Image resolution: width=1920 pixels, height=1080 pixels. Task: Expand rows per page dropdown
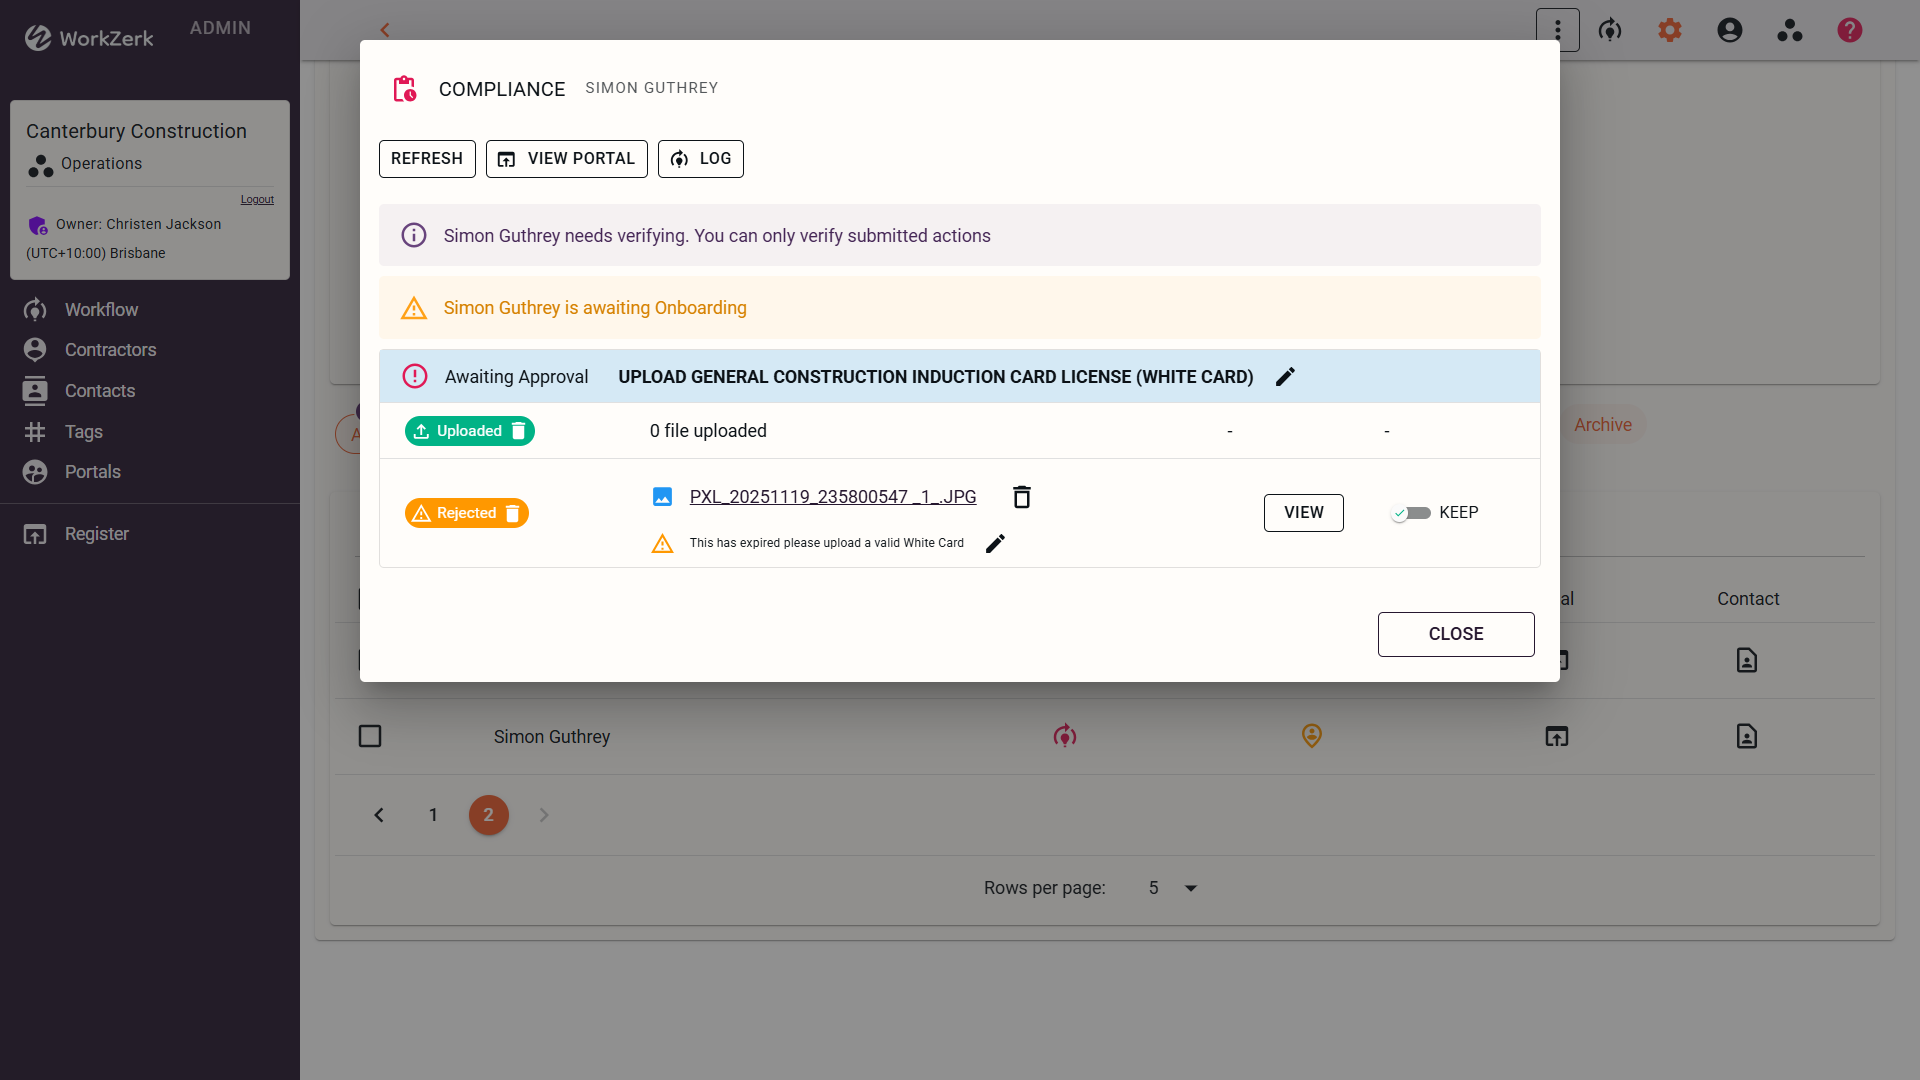1190,888
